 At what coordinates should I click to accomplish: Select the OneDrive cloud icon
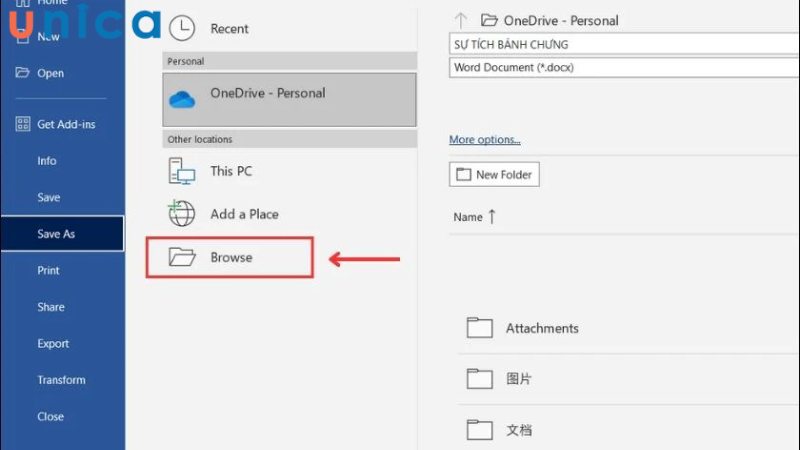click(x=182, y=99)
